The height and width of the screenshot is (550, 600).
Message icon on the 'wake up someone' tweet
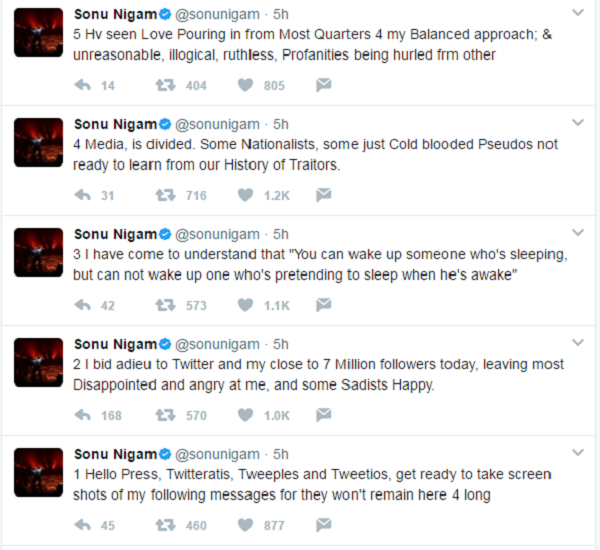[x=323, y=305]
